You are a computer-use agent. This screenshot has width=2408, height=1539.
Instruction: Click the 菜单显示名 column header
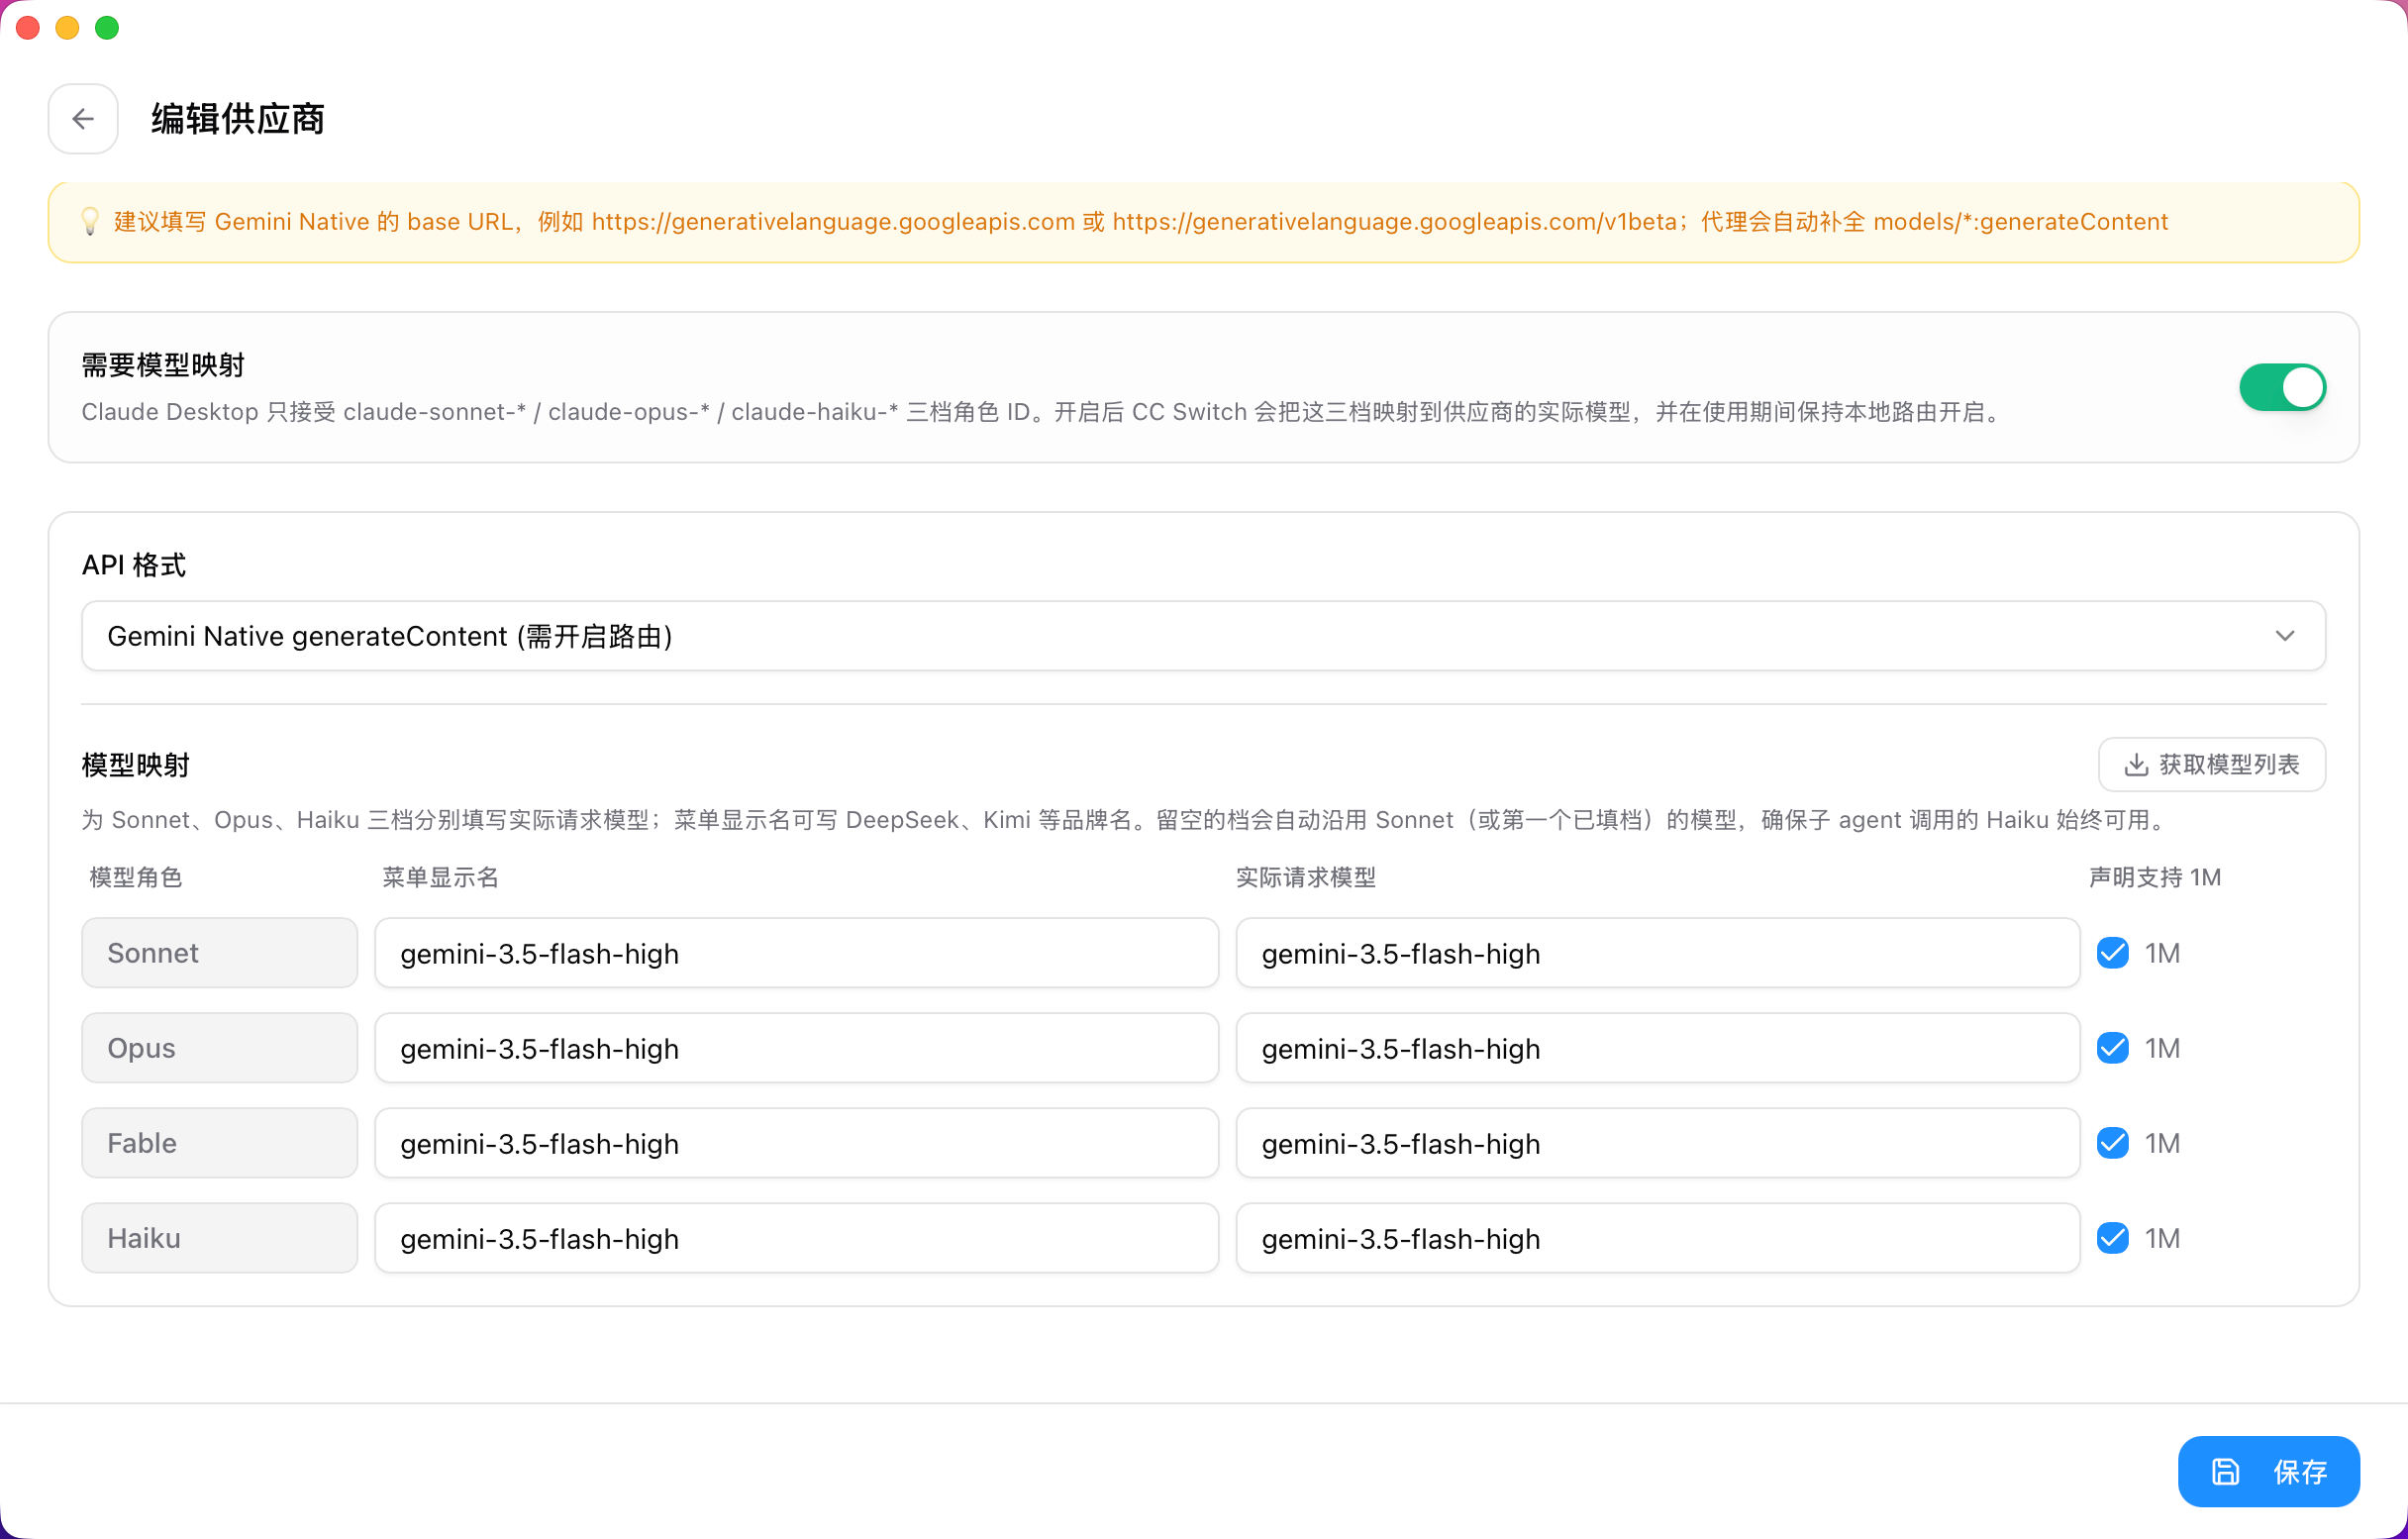[x=440, y=877]
